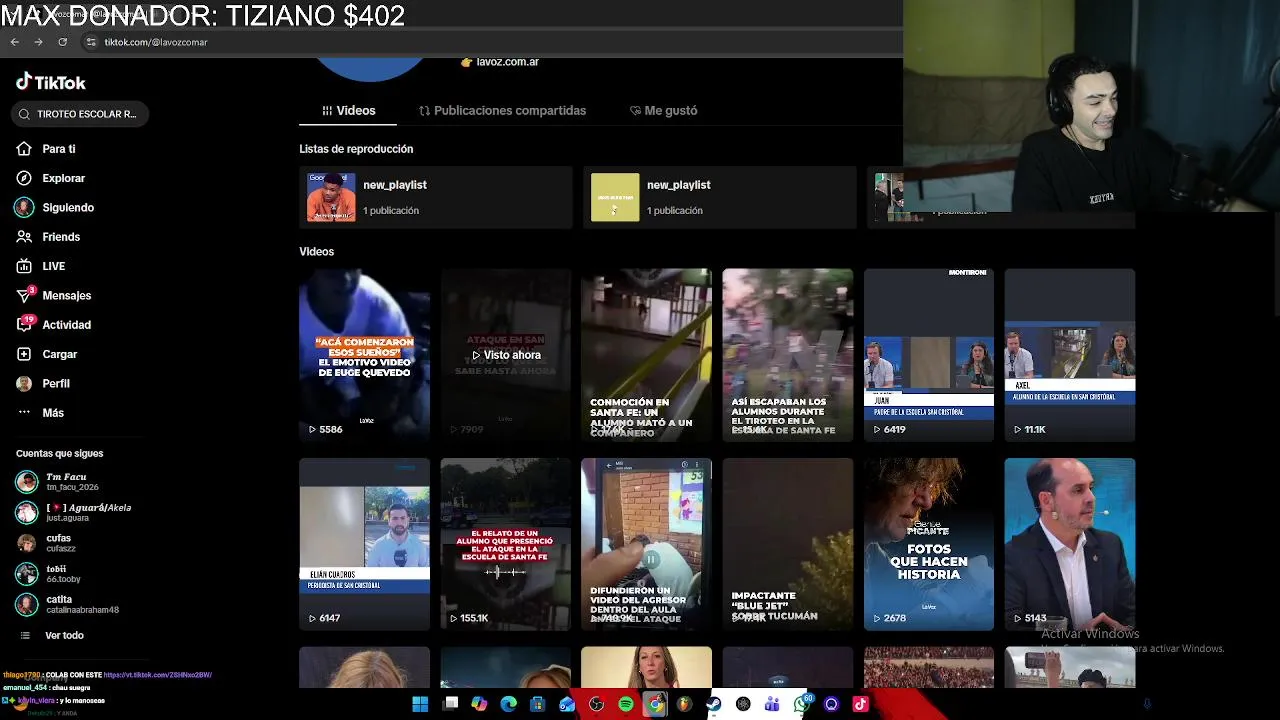The height and width of the screenshot is (720, 1280).
Task: Click the browser address bar URL
Action: pyautogui.click(x=156, y=42)
